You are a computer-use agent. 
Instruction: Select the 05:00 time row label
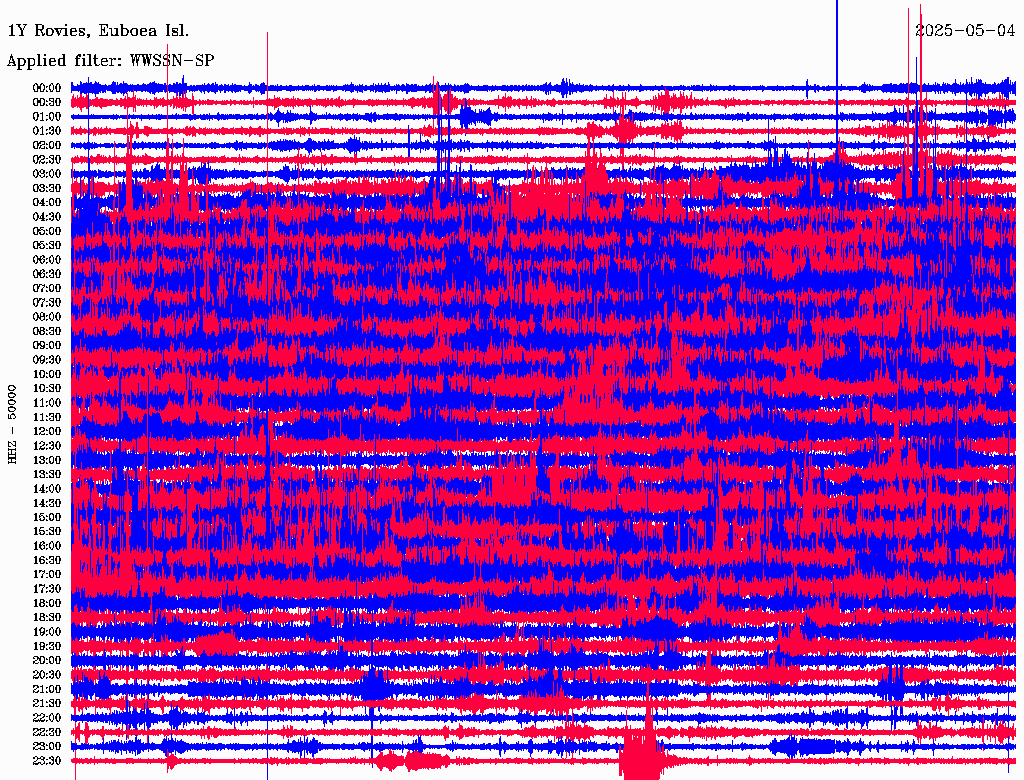(x=47, y=231)
